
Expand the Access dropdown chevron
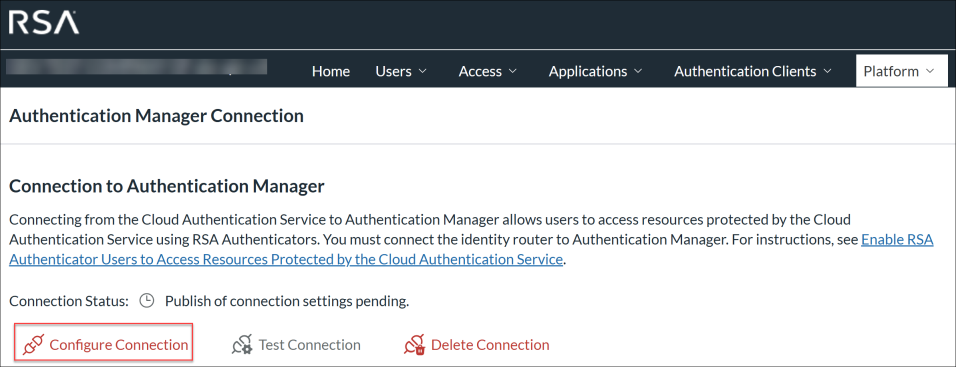click(513, 71)
